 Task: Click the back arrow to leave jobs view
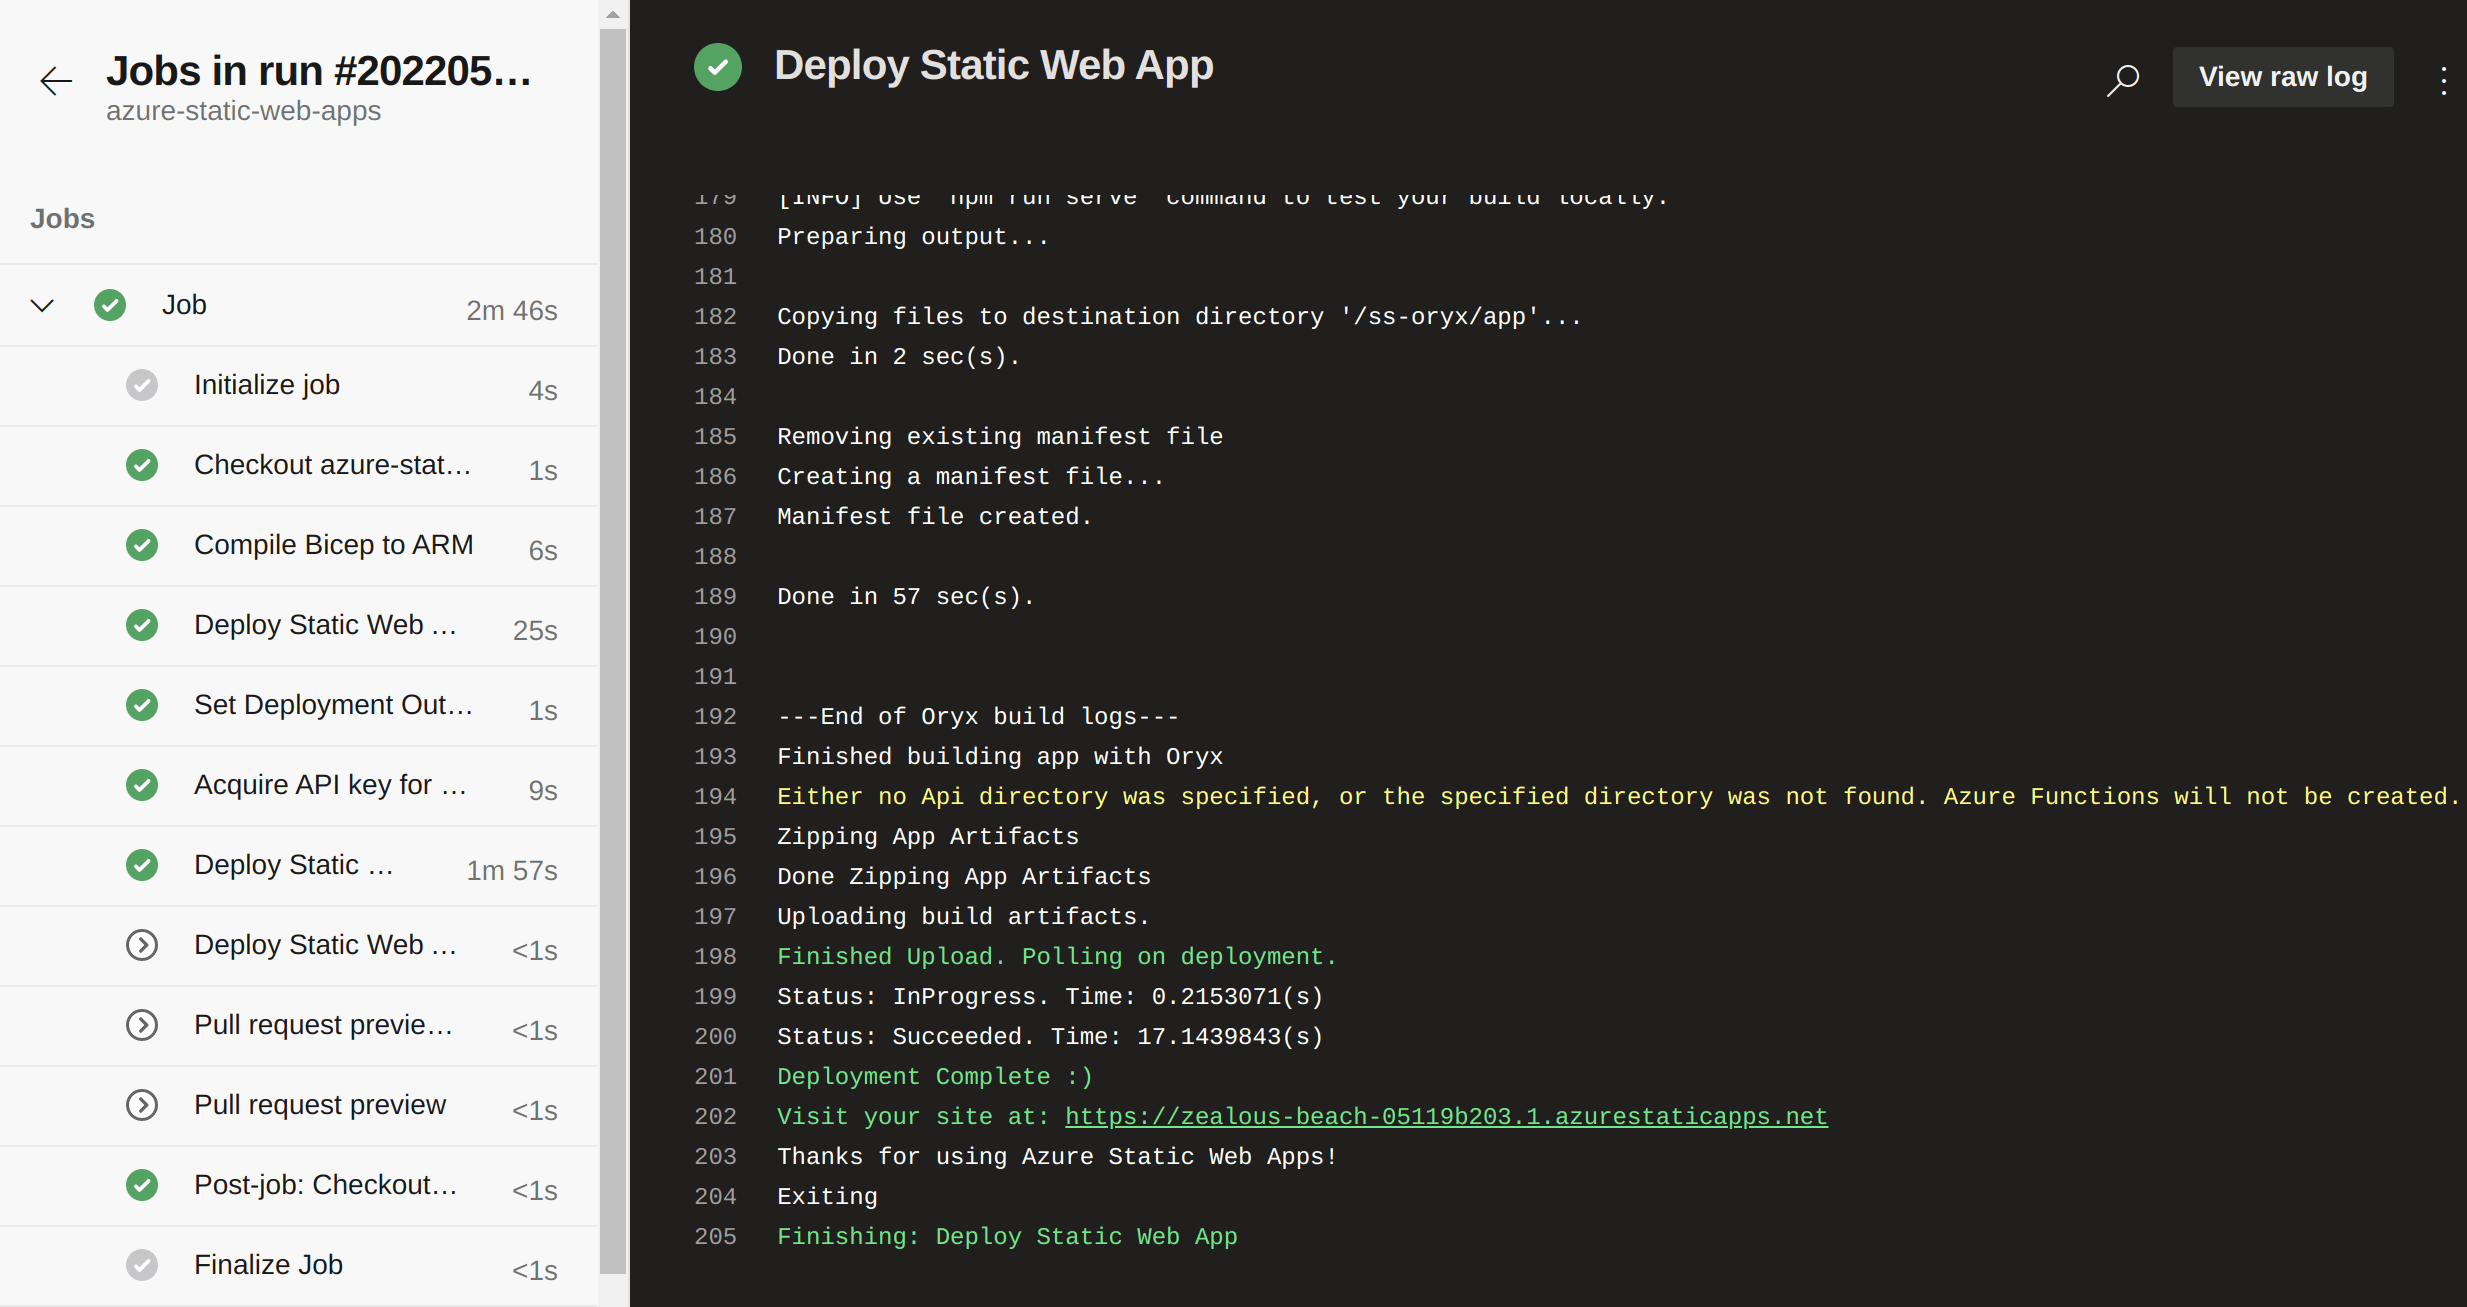click(56, 80)
